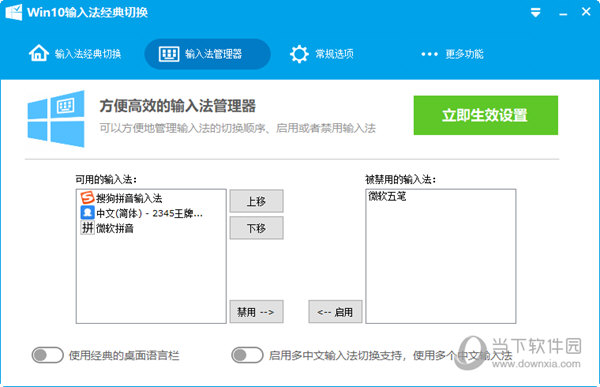The height and width of the screenshot is (387, 600).
Task: Switch to the 输入法管理器 tab
Action: (207, 54)
